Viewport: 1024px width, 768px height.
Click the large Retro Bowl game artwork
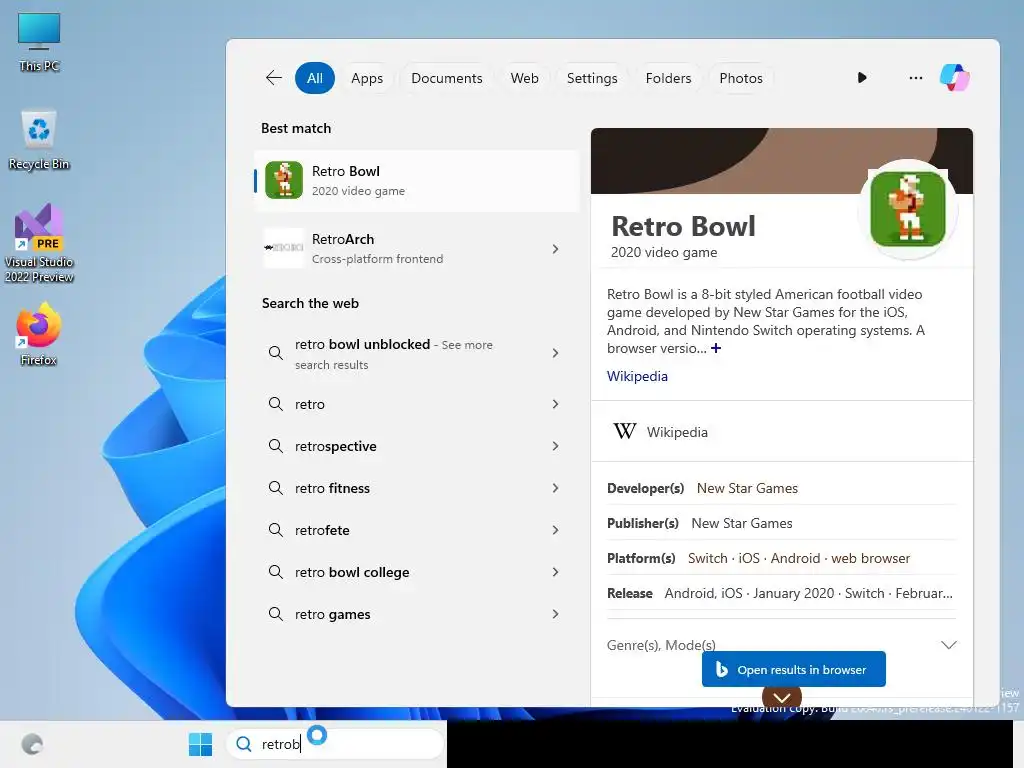coord(908,208)
